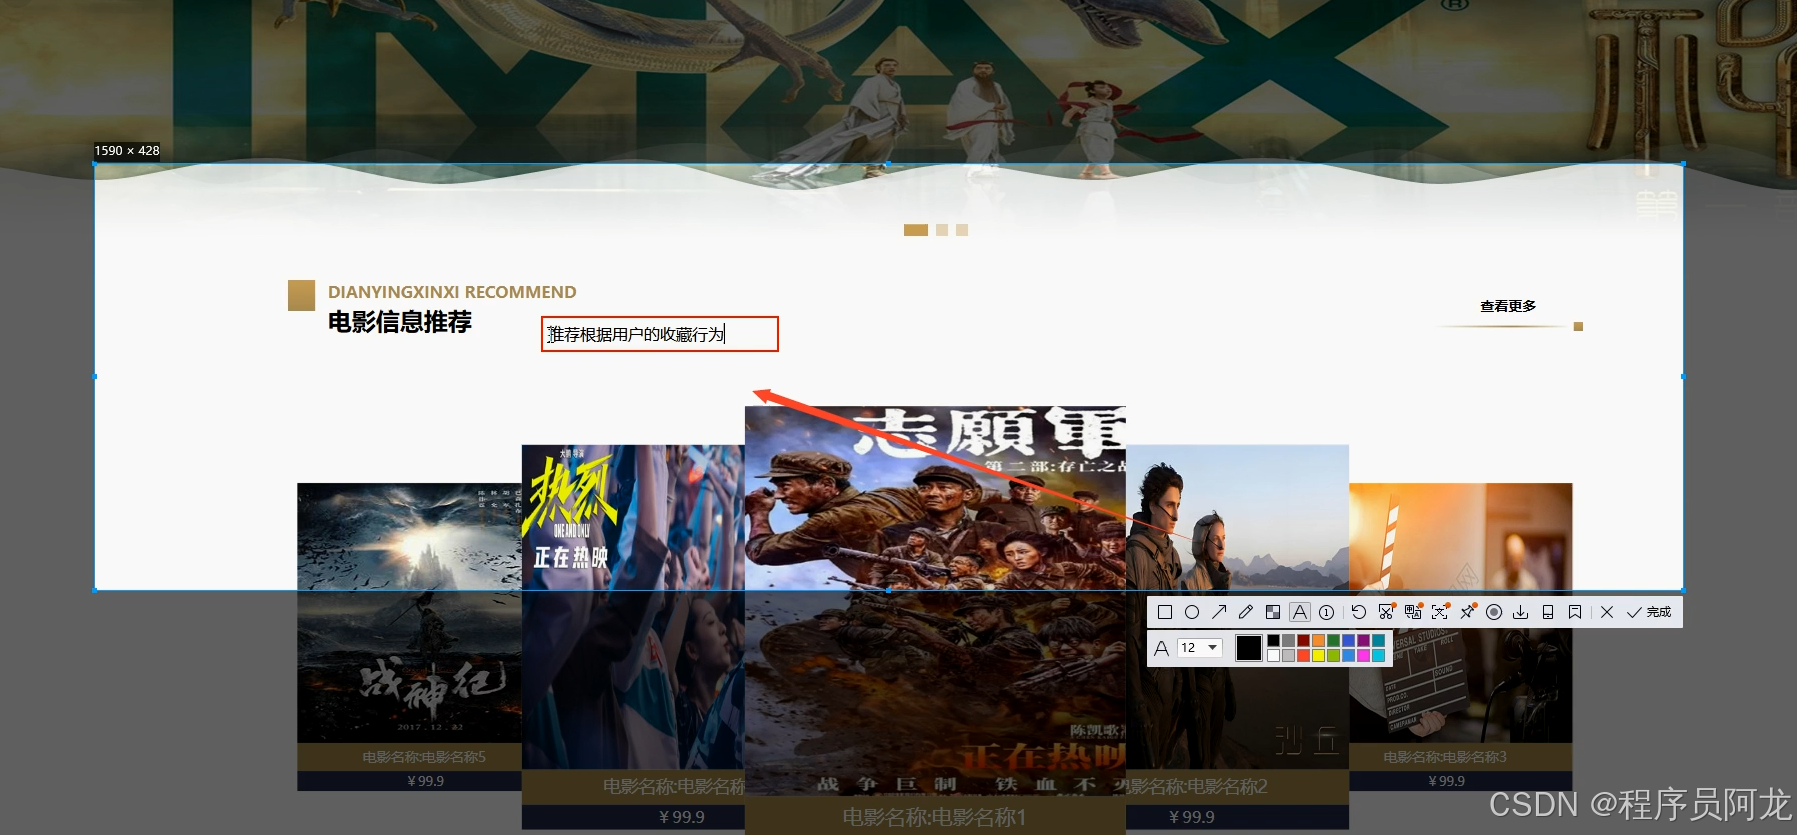This screenshot has width=1797, height=835.
Task: Select the rectangle annotation tool
Action: [1165, 612]
